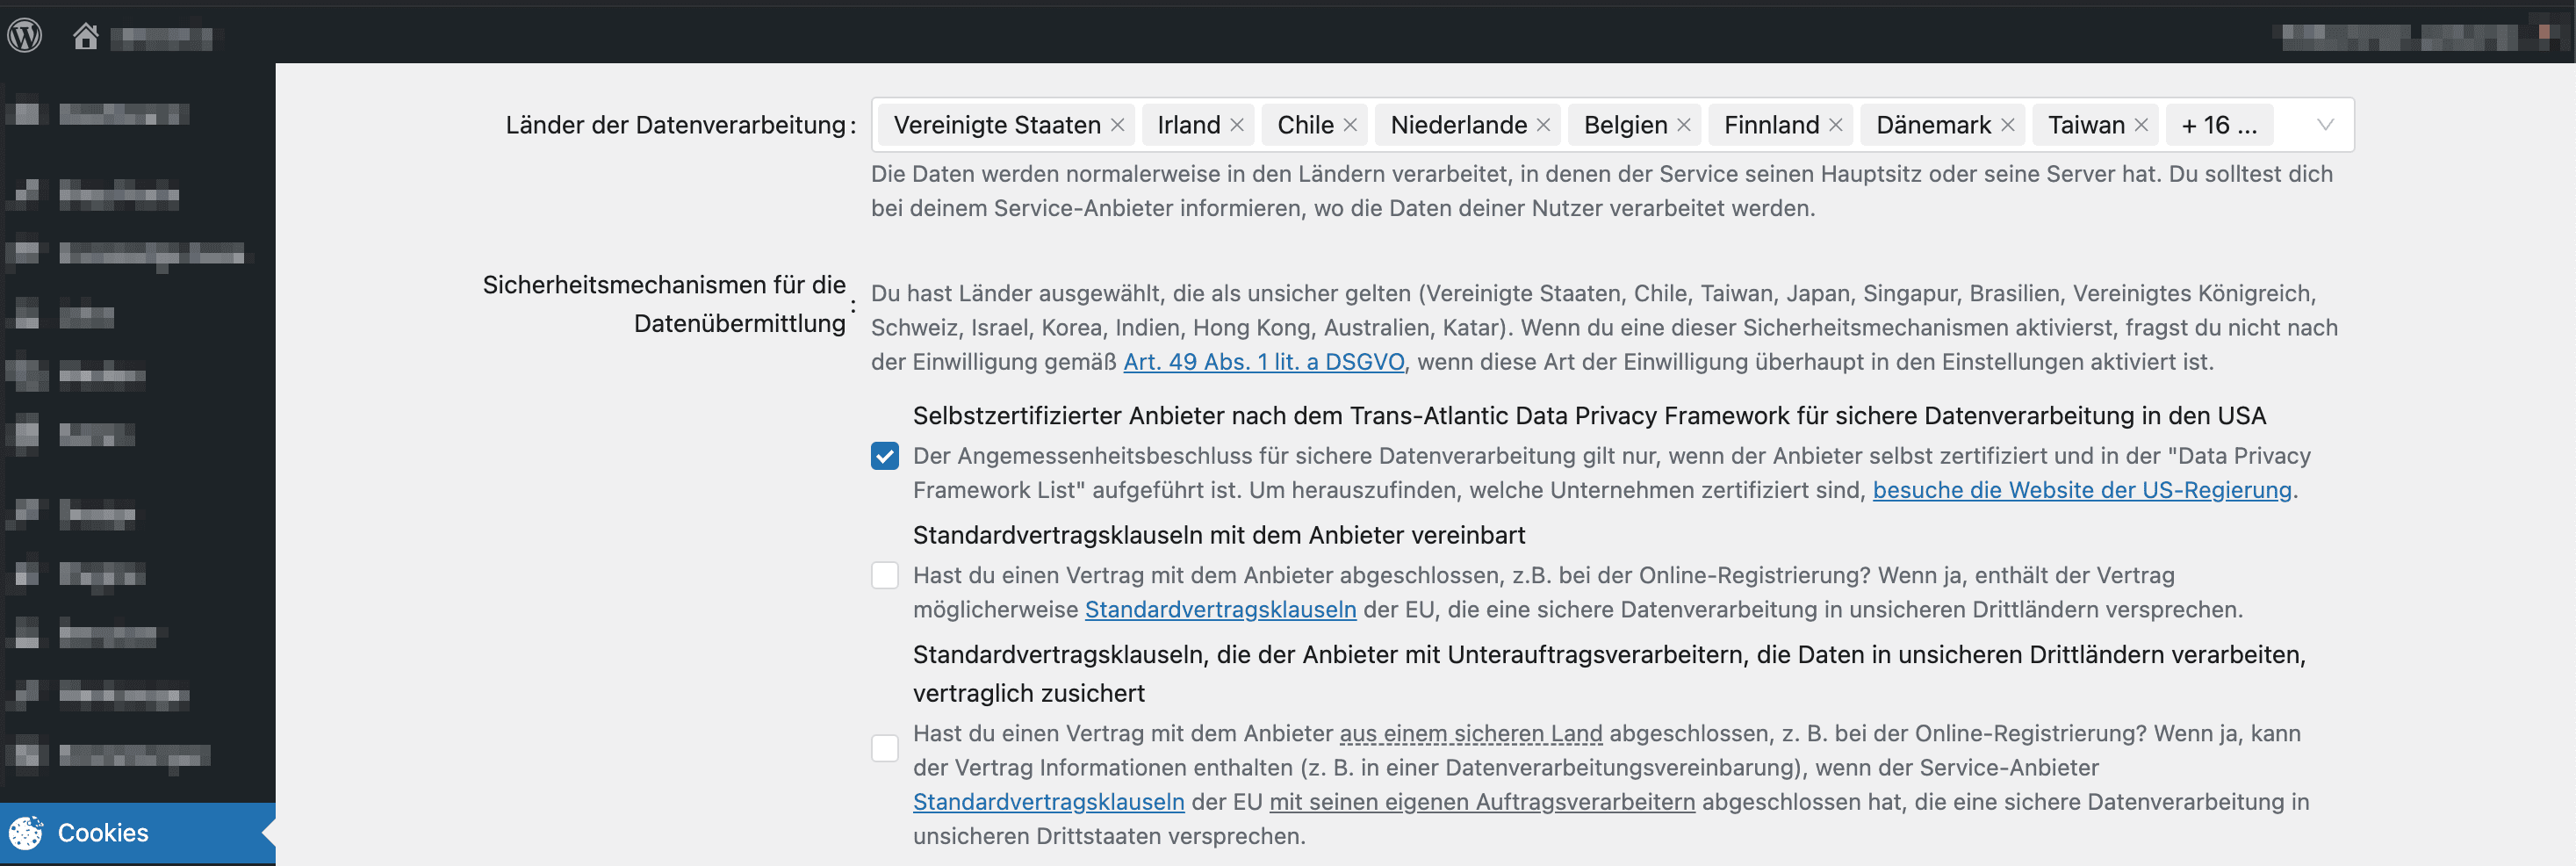Uncheck the Trans-Atlantic Data Privacy Framework checkbox
Viewport: 2576px width, 866px height.
point(884,456)
